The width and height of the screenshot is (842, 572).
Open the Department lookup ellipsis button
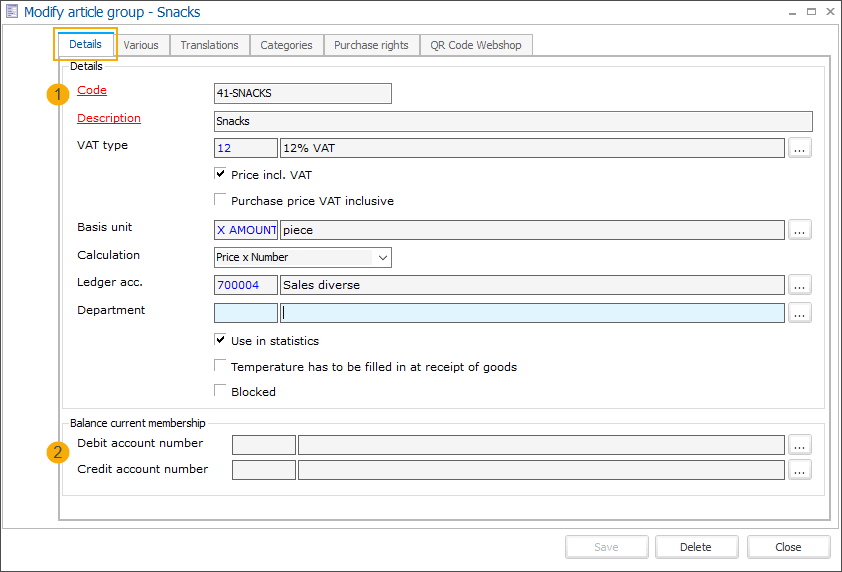pyautogui.click(x=800, y=313)
